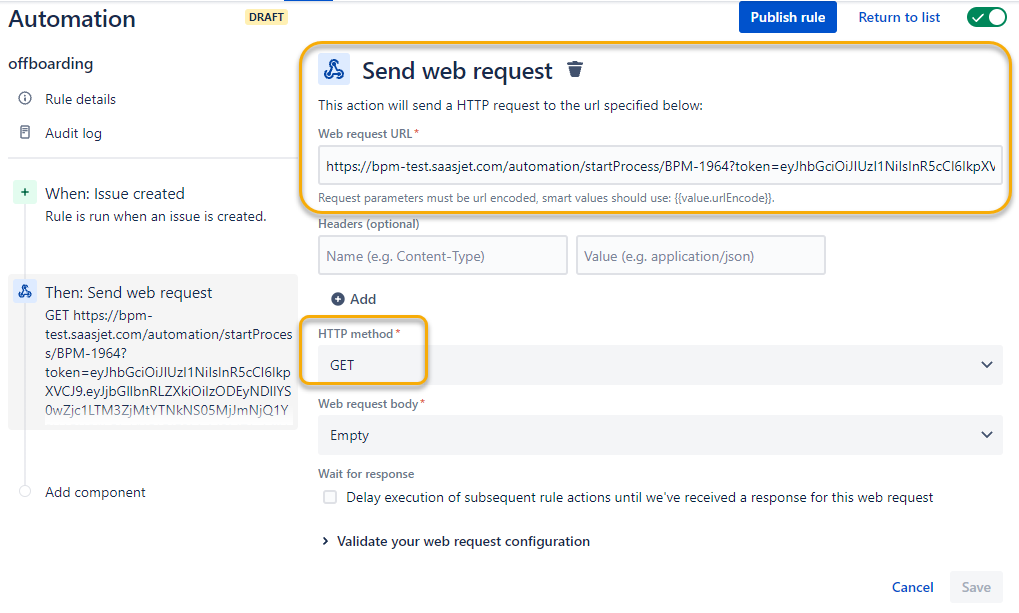1019x613 pixels.
Task: Click the Add component circle marker
Action: tap(25, 491)
